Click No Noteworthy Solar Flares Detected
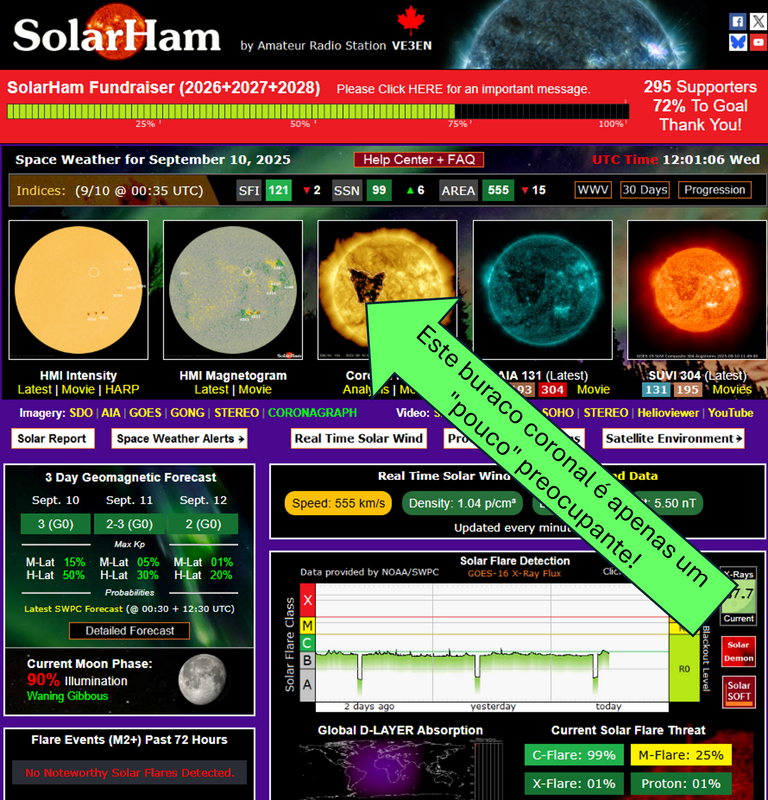 130,773
